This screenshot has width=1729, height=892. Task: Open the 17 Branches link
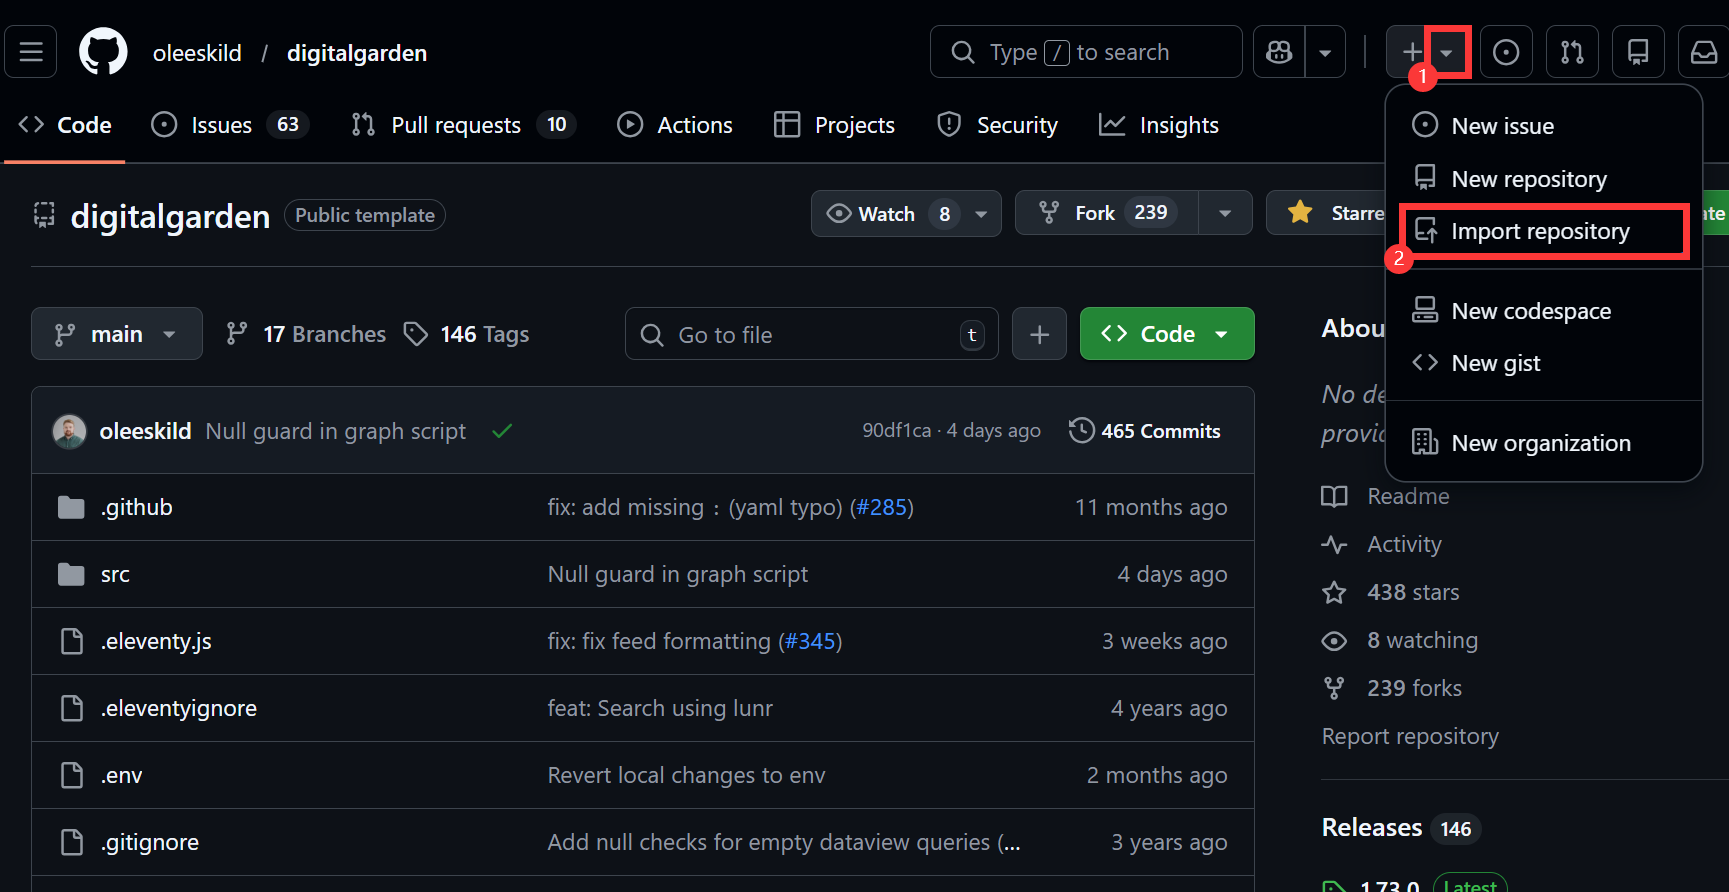click(x=306, y=334)
